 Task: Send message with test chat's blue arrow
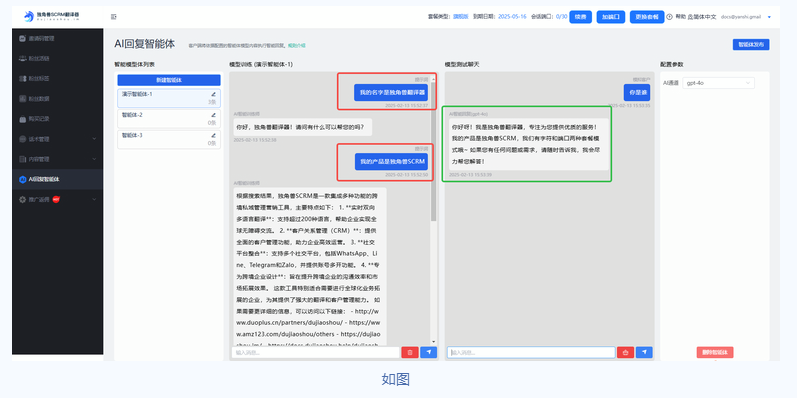click(x=644, y=352)
